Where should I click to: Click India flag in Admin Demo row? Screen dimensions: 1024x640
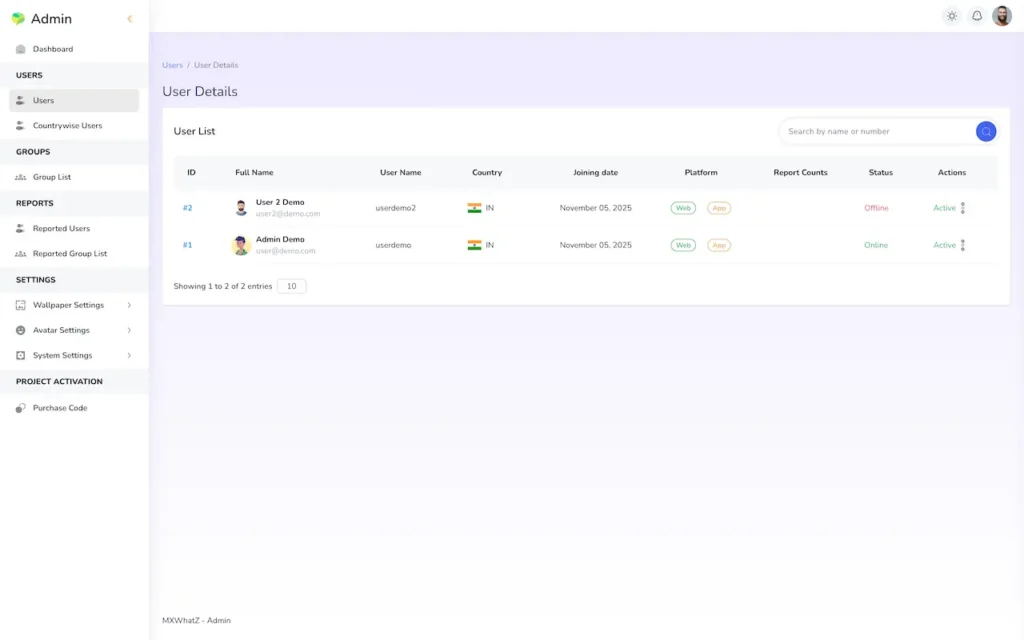pyautogui.click(x=474, y=246)
